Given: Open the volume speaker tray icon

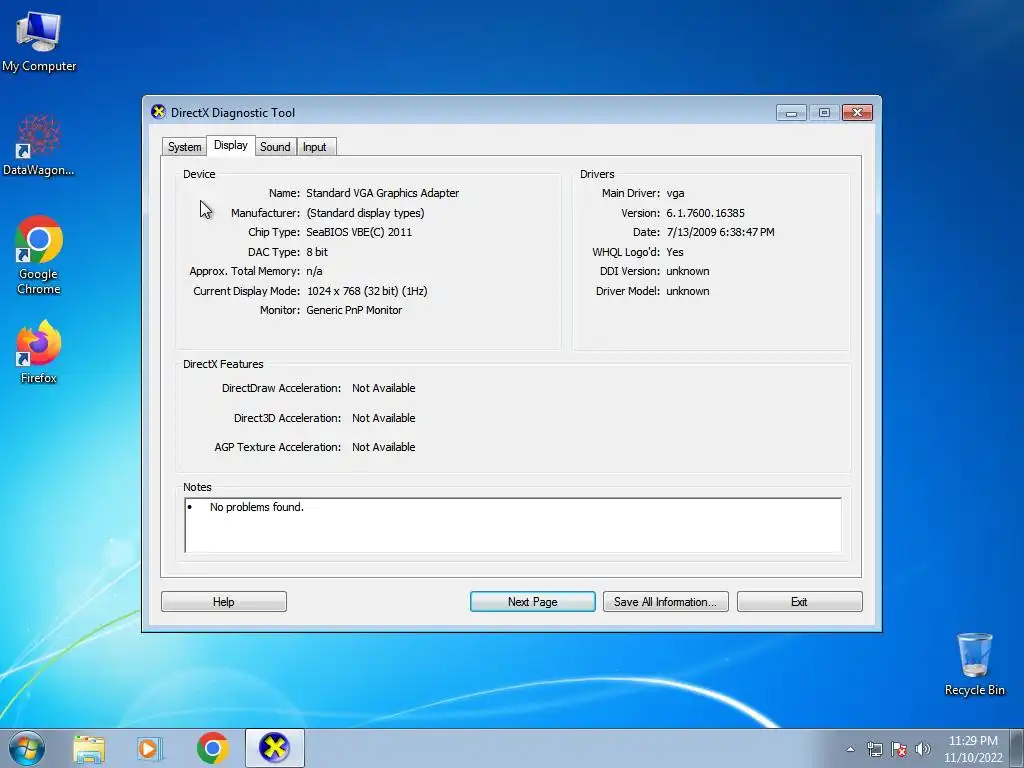Looking at the screenshot, I should 923,749.
